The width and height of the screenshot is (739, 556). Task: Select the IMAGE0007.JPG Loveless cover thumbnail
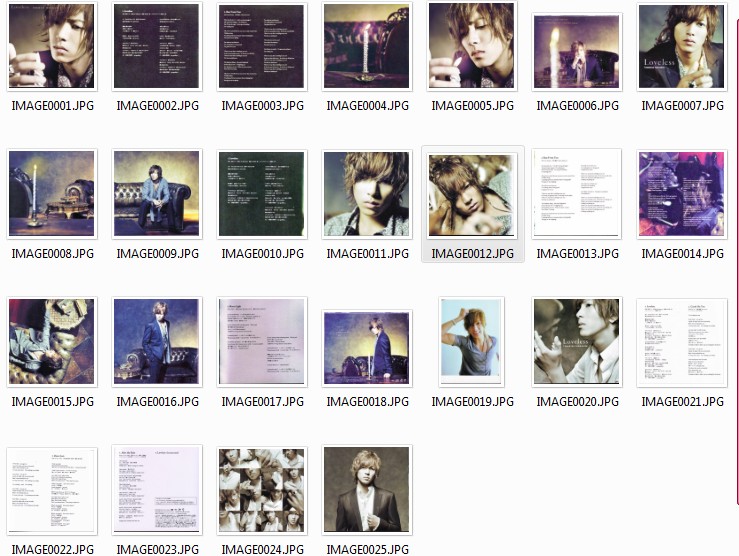(x=682, y=46)
